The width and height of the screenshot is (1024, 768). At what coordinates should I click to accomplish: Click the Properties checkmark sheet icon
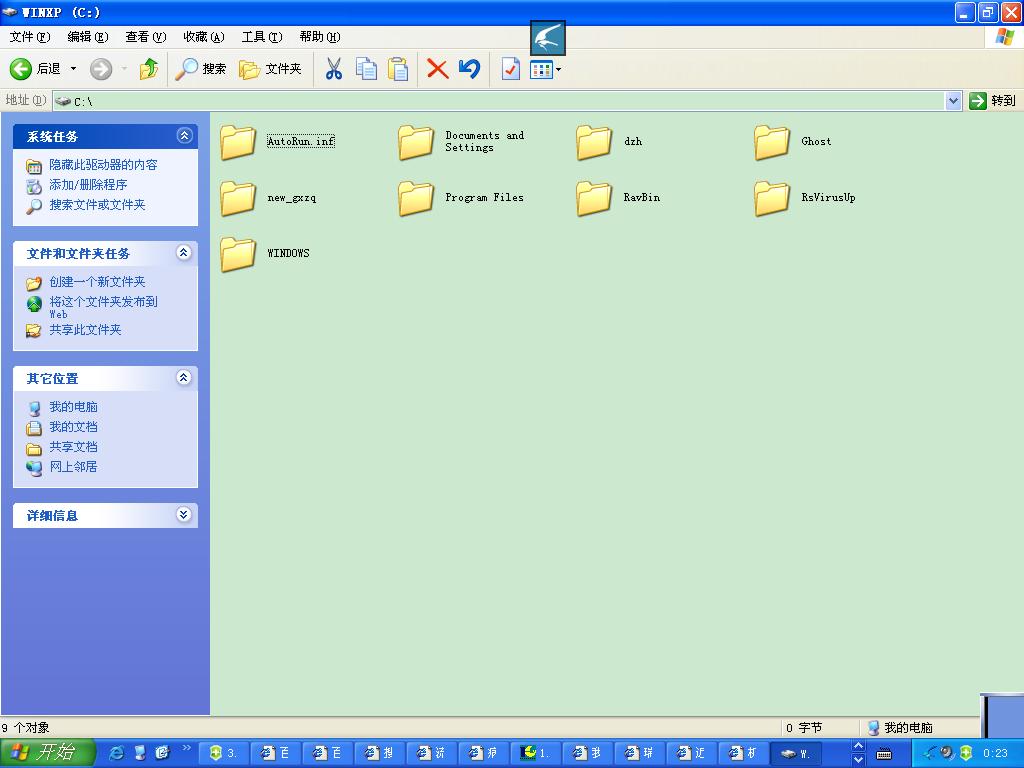pos(510,69)
